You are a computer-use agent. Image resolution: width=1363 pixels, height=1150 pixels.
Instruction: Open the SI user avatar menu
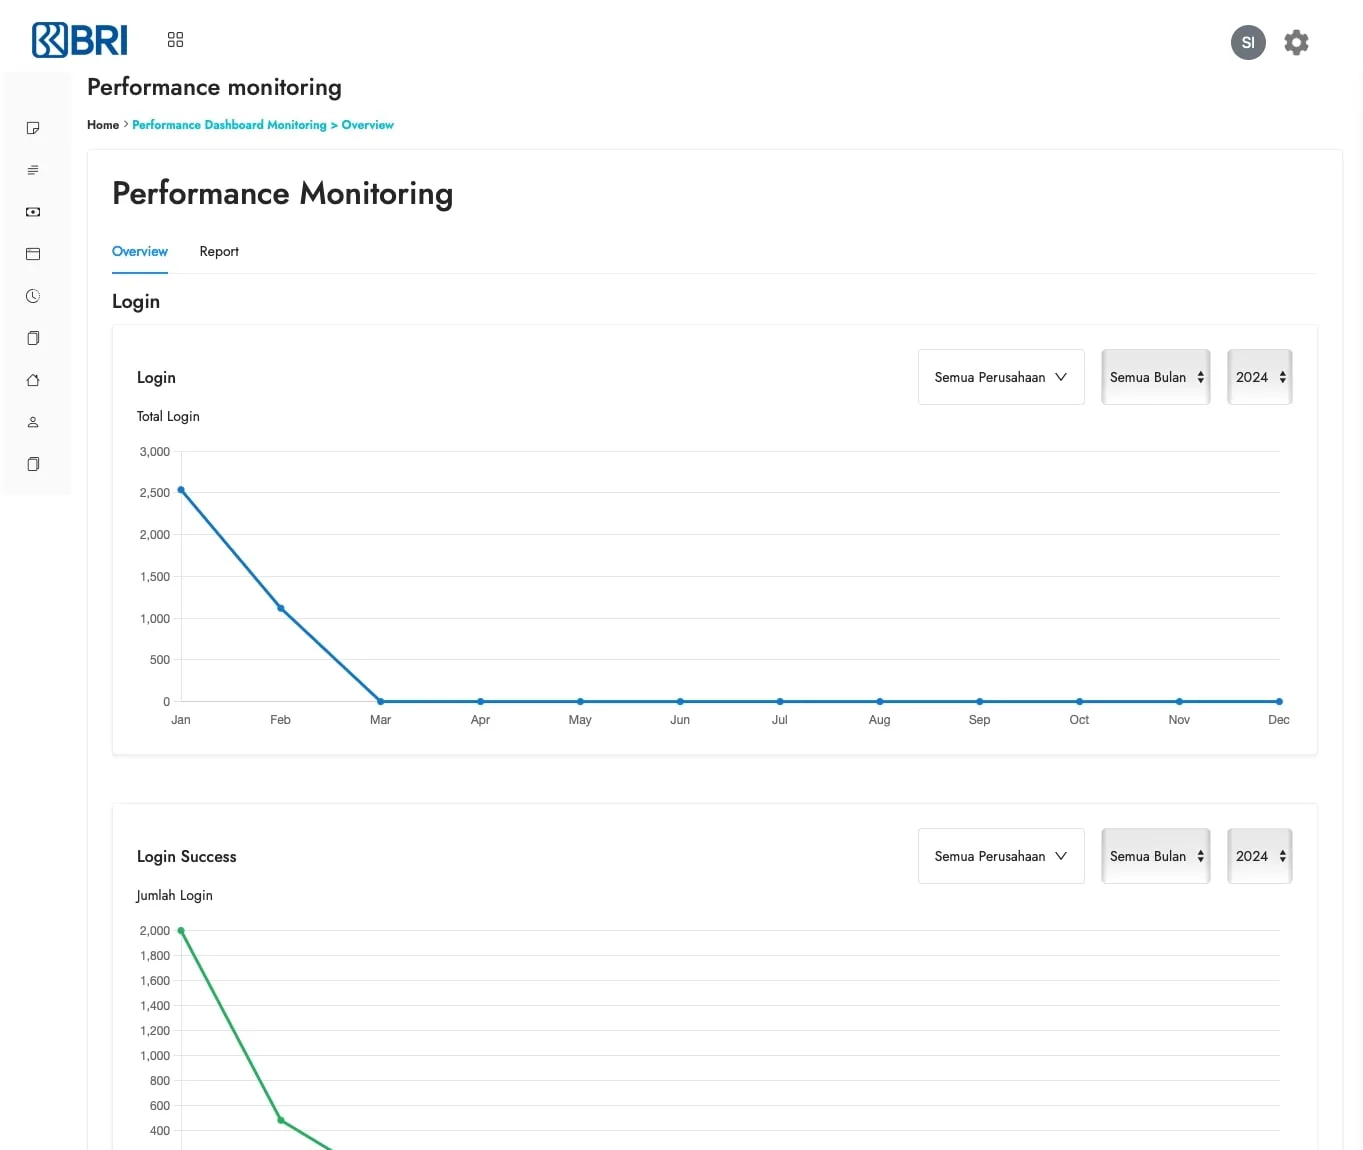coord(1248,42)
